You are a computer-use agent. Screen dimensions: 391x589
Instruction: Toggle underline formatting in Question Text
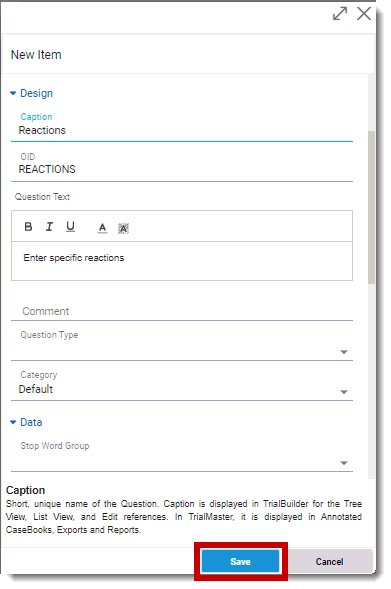[x=70, y=227]
